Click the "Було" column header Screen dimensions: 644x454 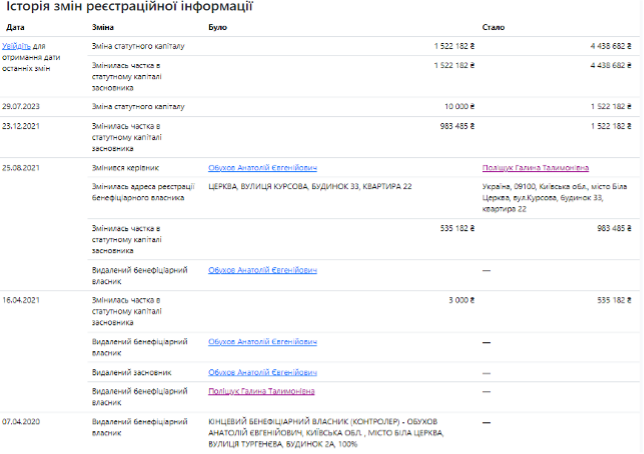[218, 27]
